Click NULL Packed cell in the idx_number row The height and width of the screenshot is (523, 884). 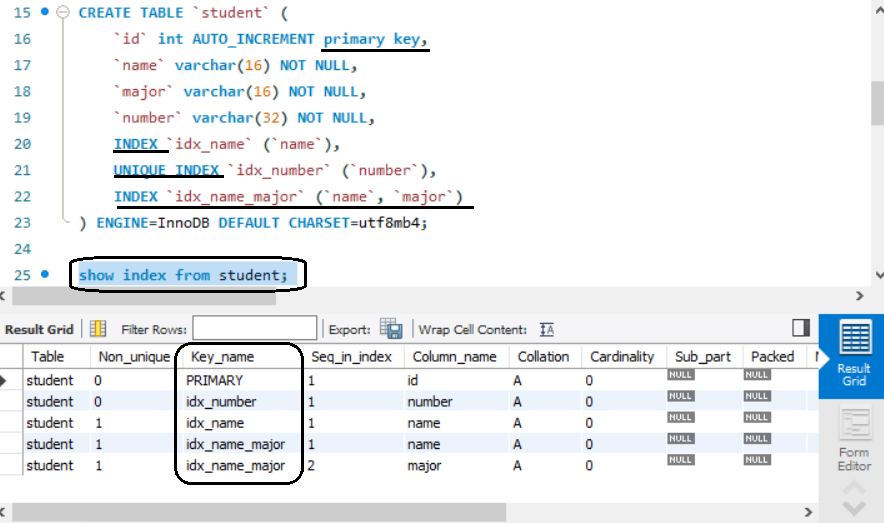[756, 396]
